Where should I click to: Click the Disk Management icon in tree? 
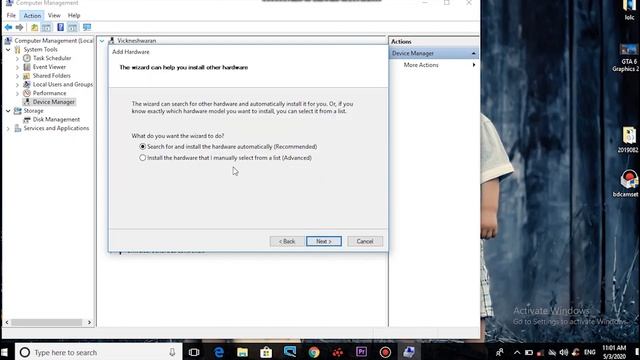point(27,120)
